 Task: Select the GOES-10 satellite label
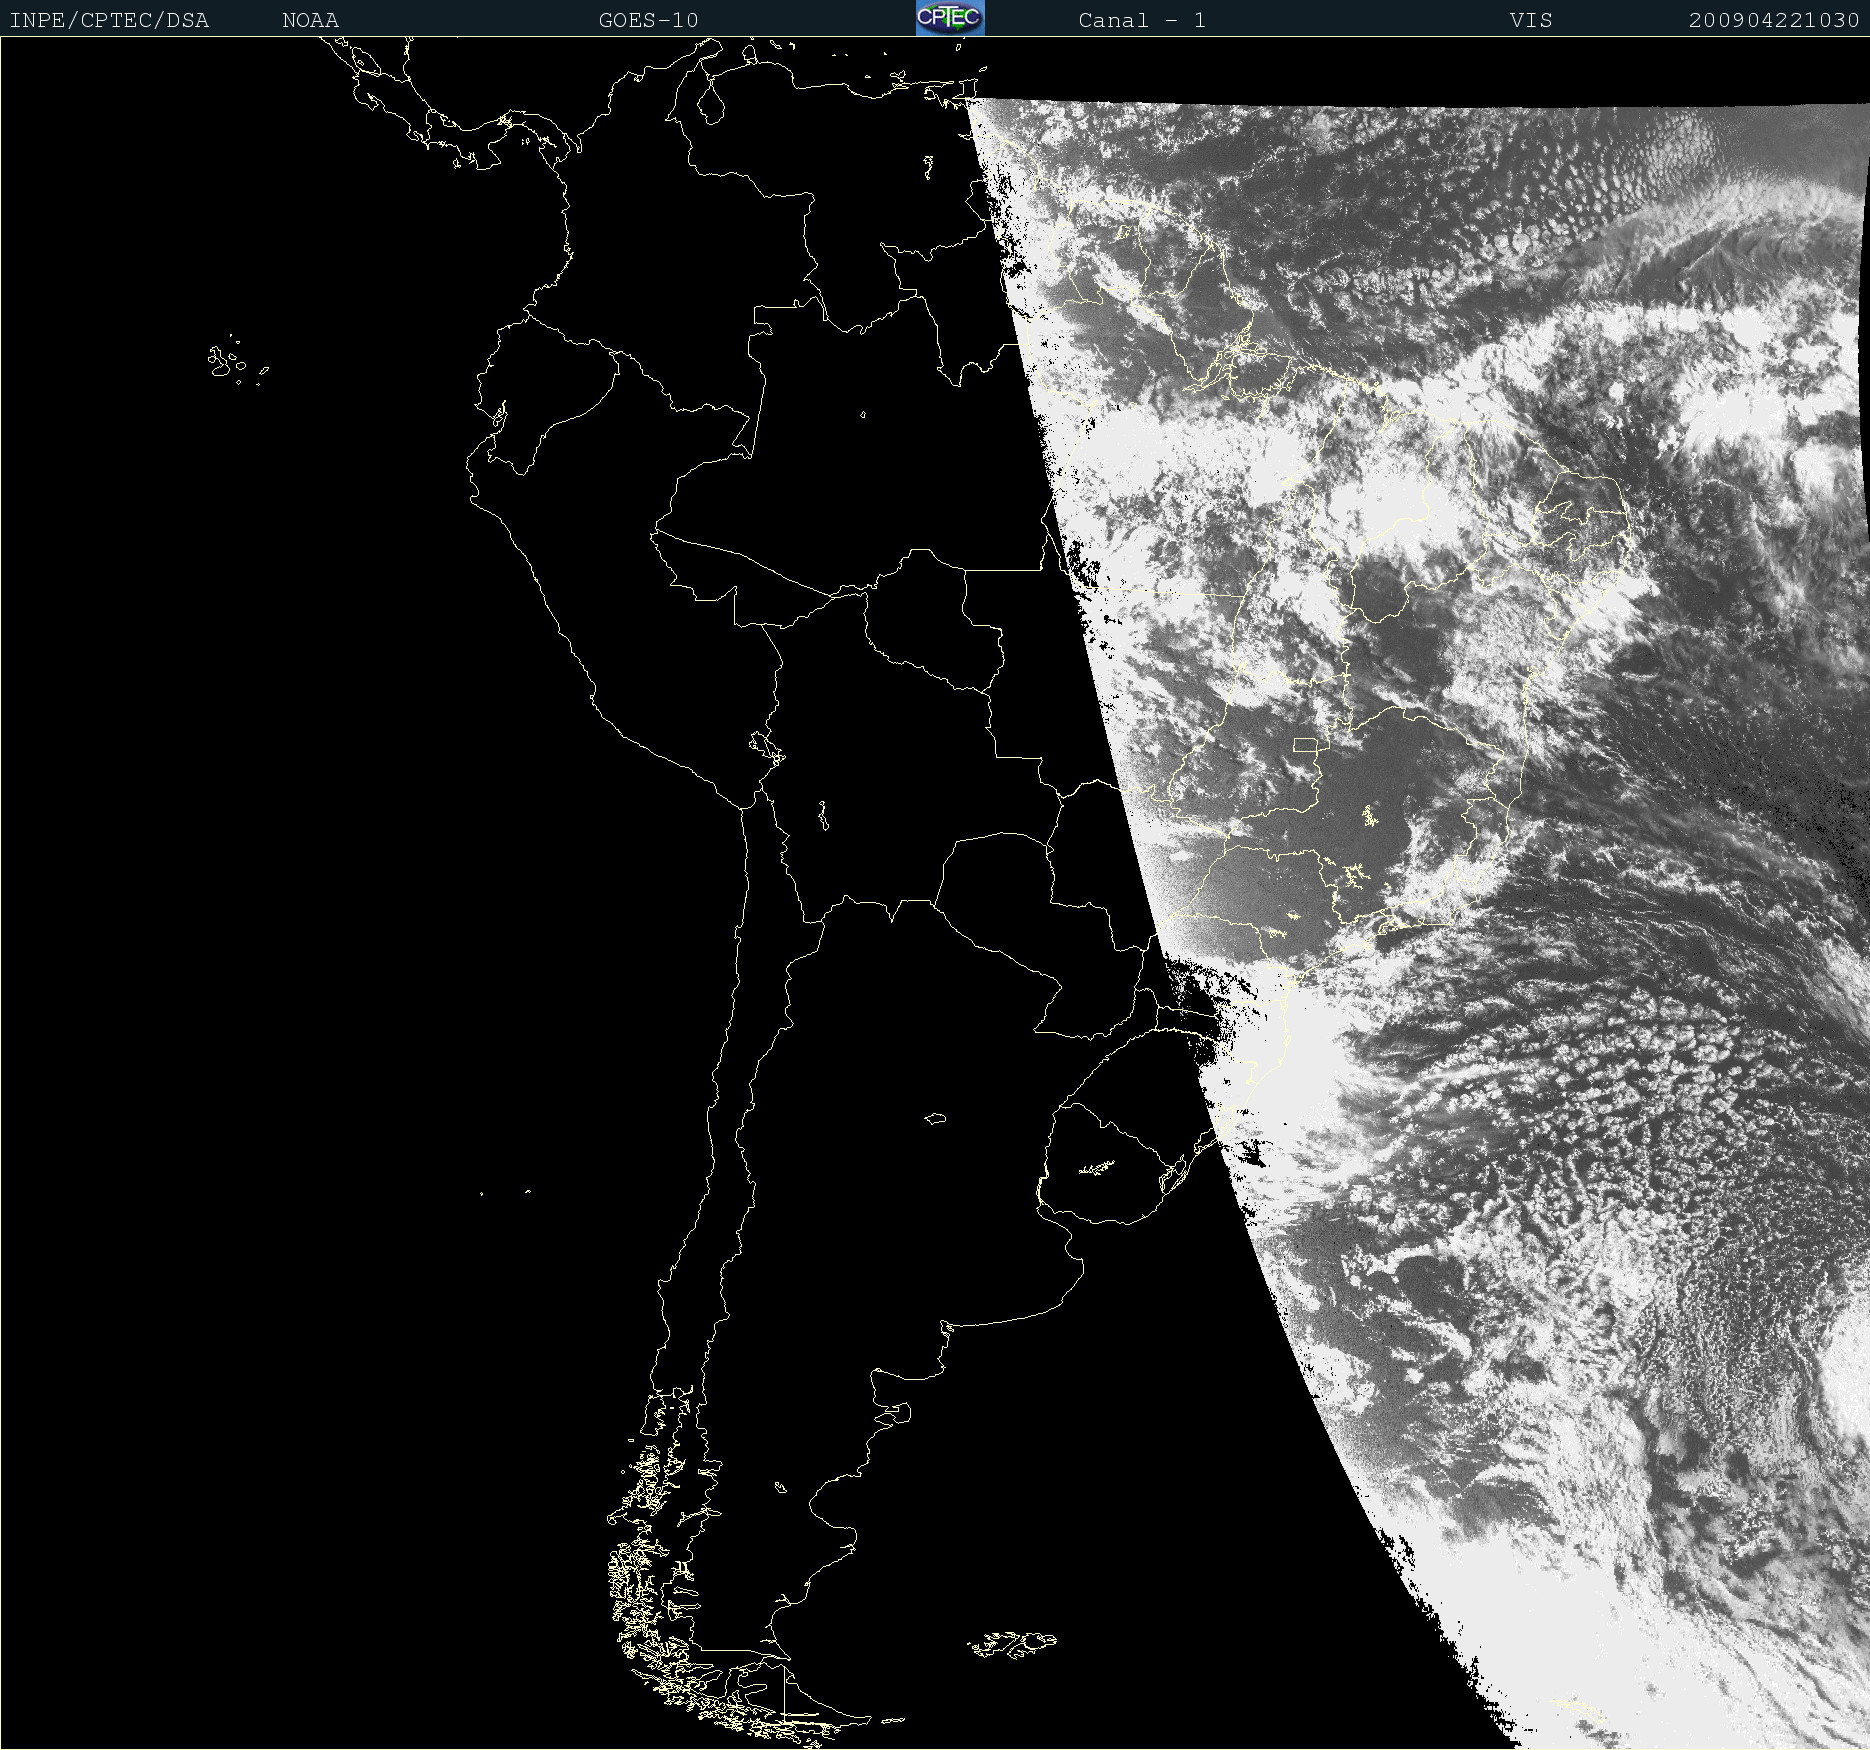tap(648, 20)
